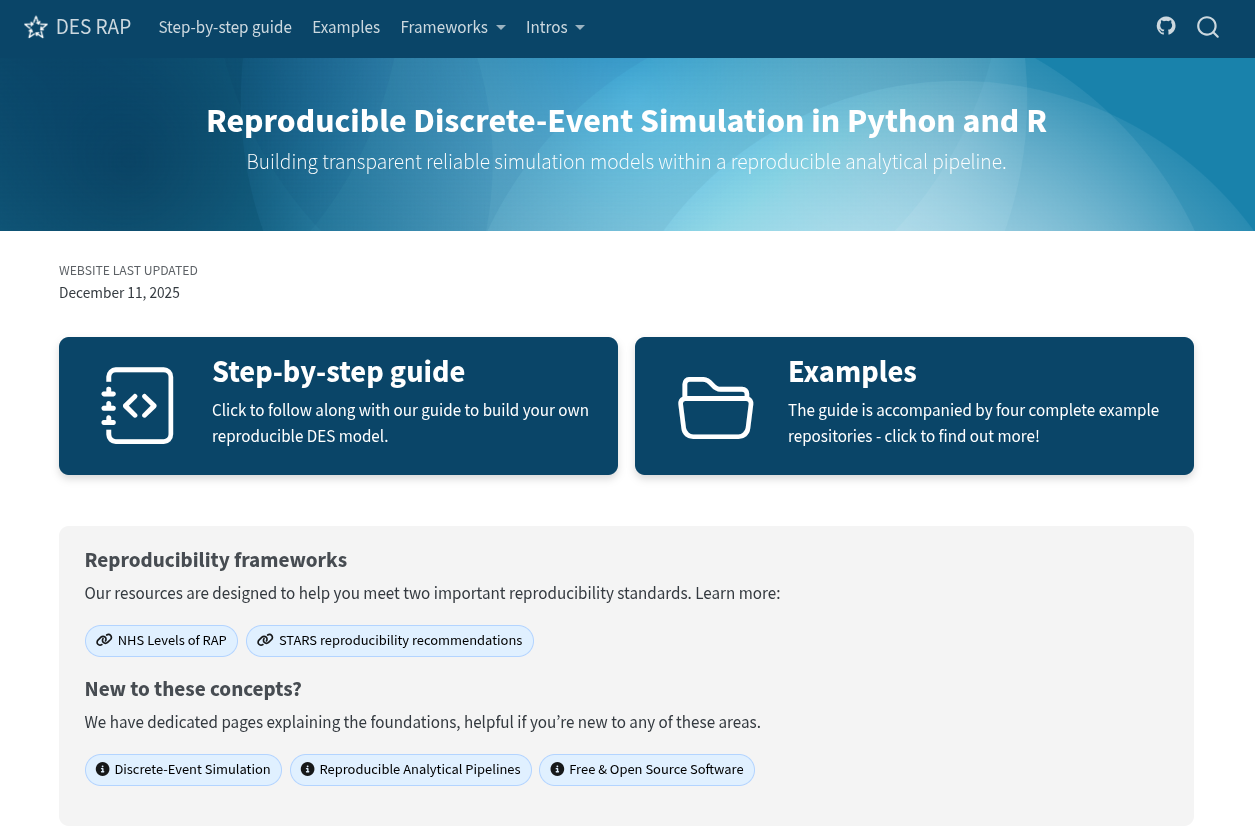Image resolution: width=1255 pixels, height=836 pixels.
Task: Click the 'New to these concepts?' heading
Action: (193, 689)
